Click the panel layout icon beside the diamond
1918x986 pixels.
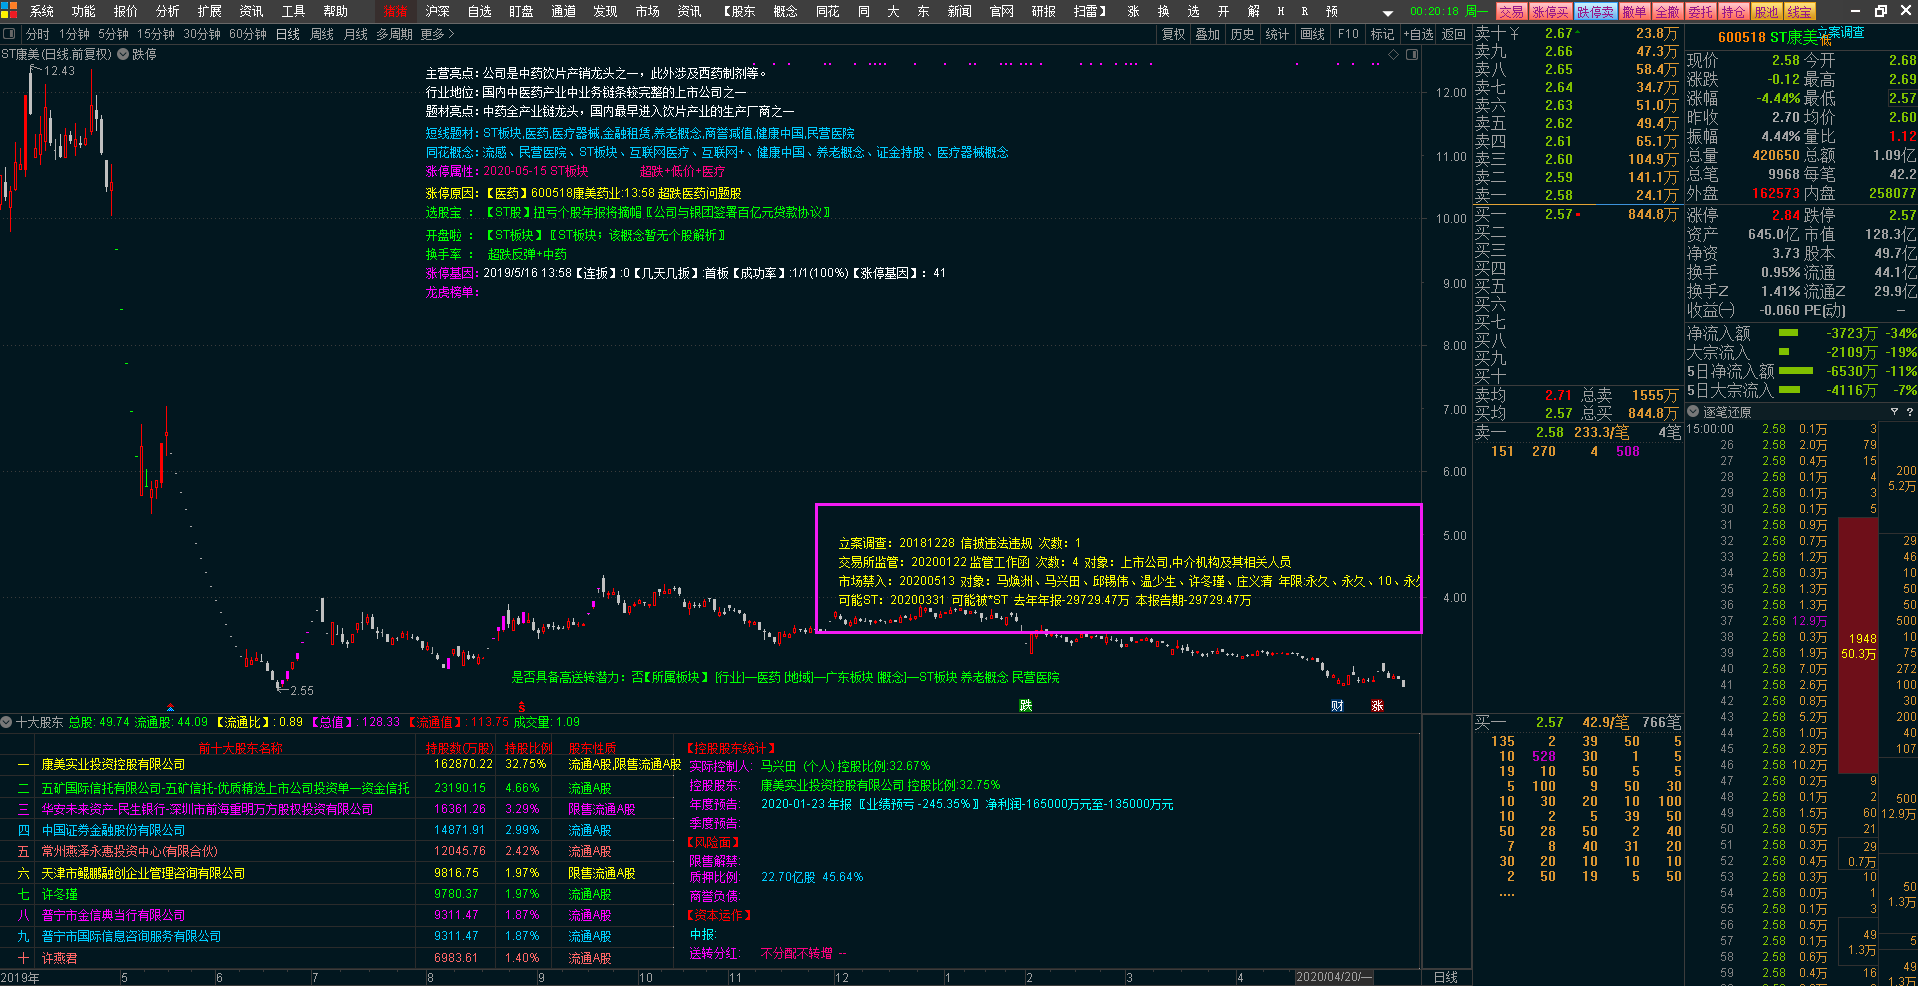coord(1412,54)
